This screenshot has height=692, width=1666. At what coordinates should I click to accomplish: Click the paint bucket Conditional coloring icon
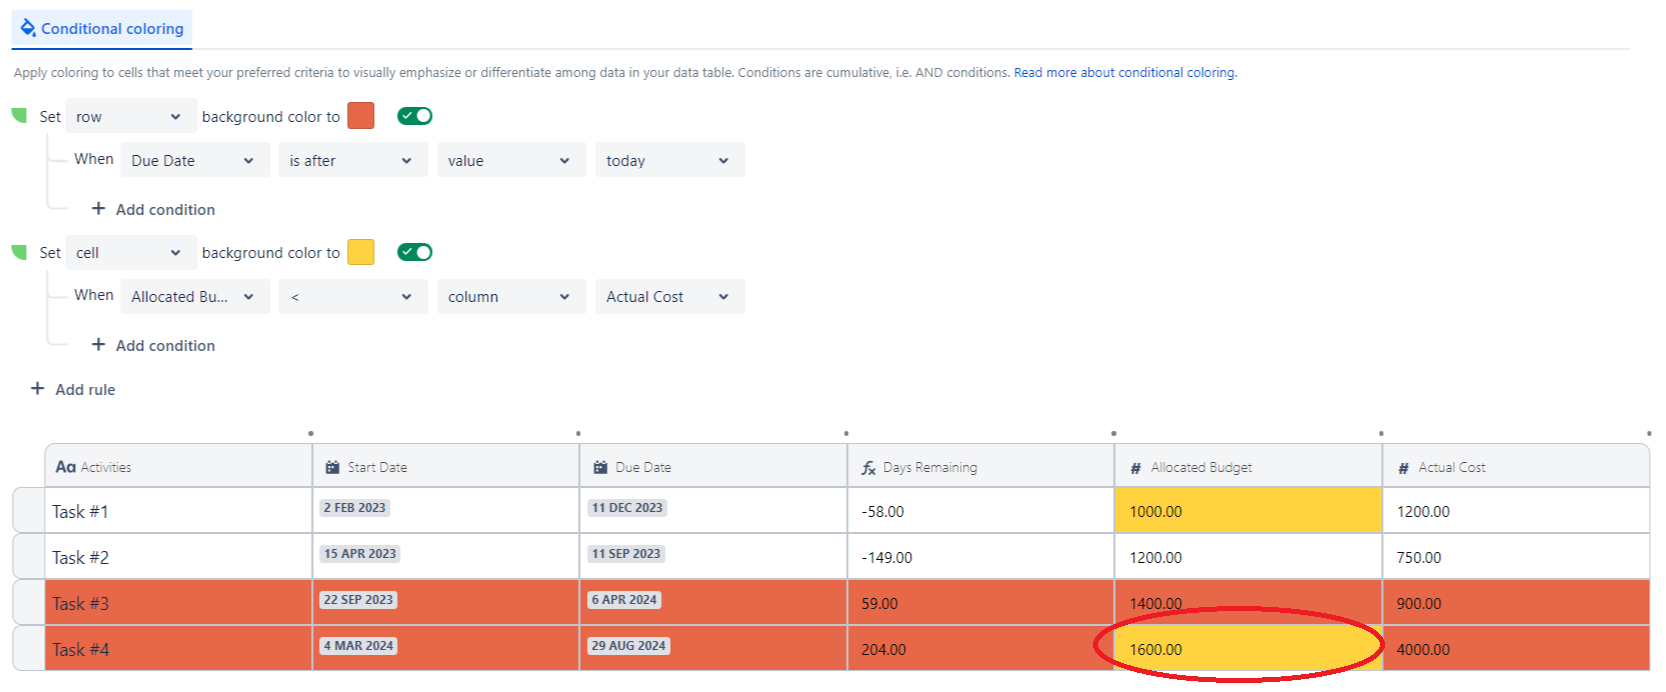[x=28, y=27]
